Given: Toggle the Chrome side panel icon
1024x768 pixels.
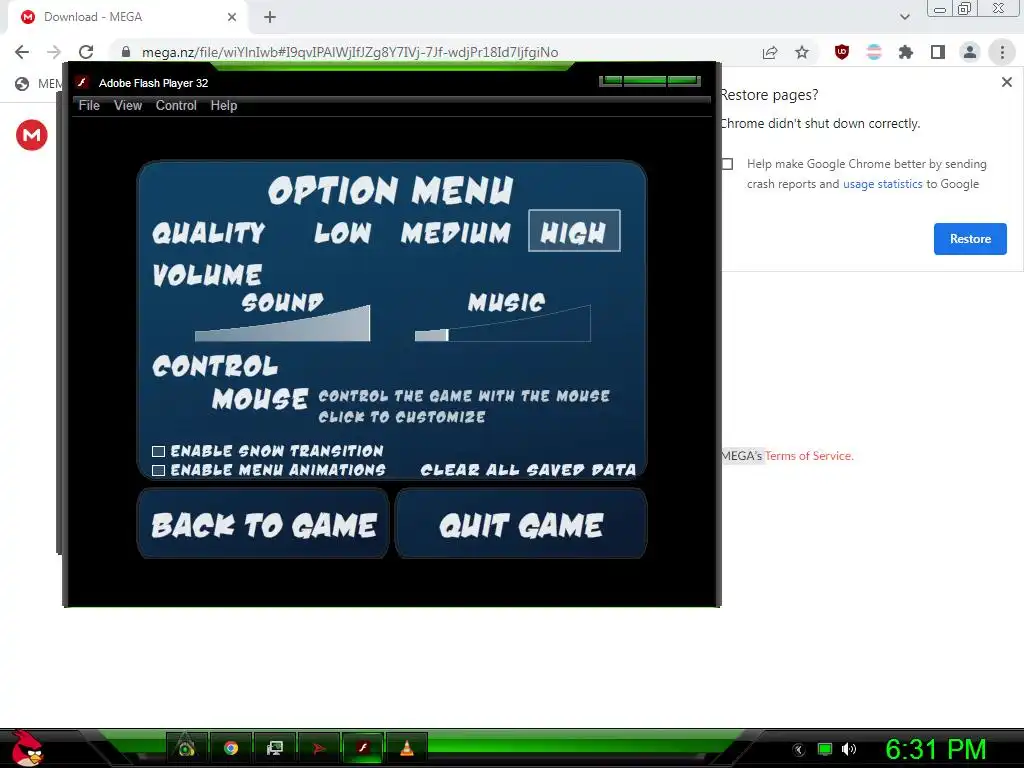Looking at the screenshot, I should pyautogui.click(x=938, y=52).
